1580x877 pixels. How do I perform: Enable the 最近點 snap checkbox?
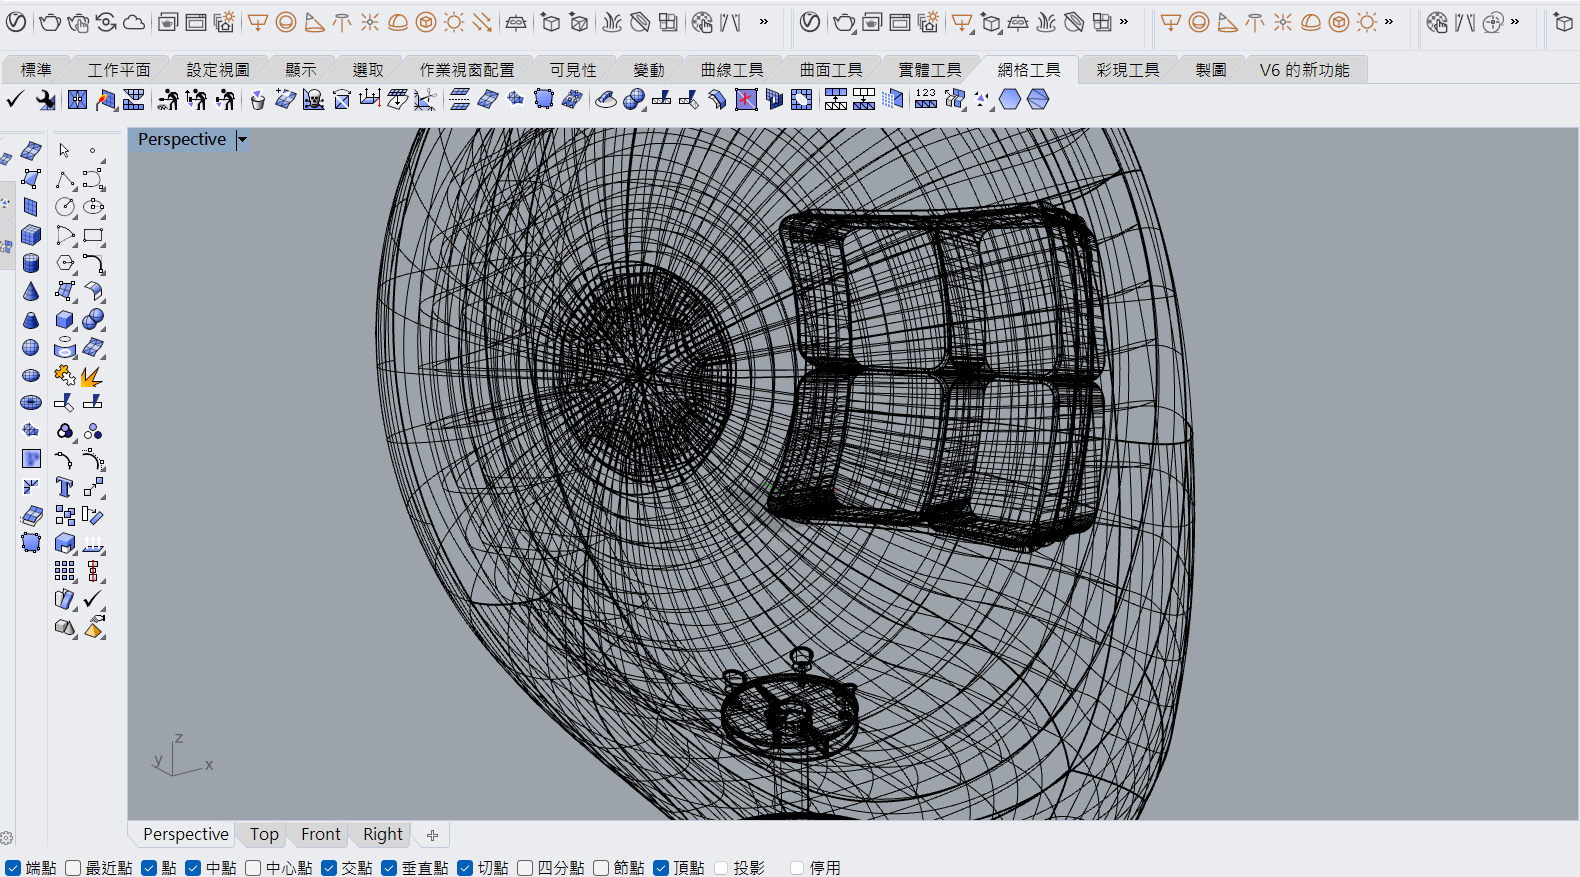point(73,868)
